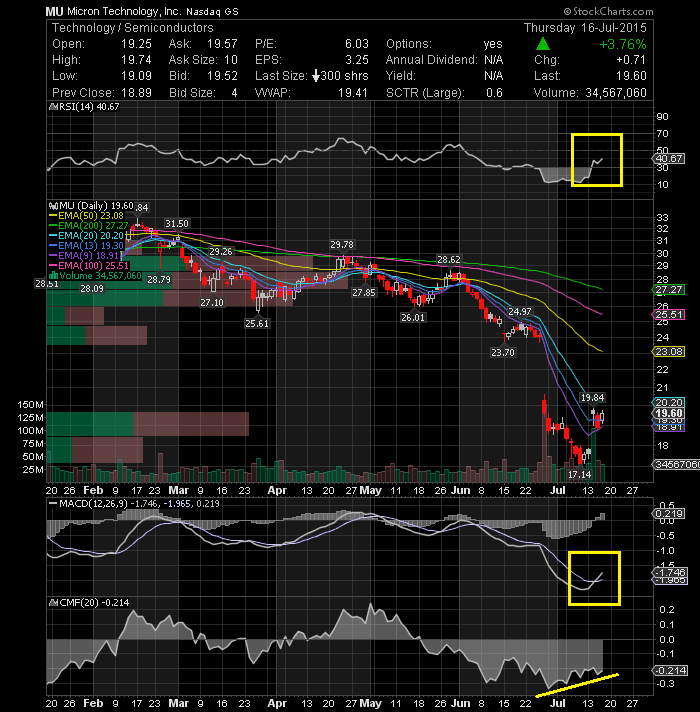Click the Low value 19.09
Image resolution: width=700 pixels, height=712 pixels.
[136, 76]
